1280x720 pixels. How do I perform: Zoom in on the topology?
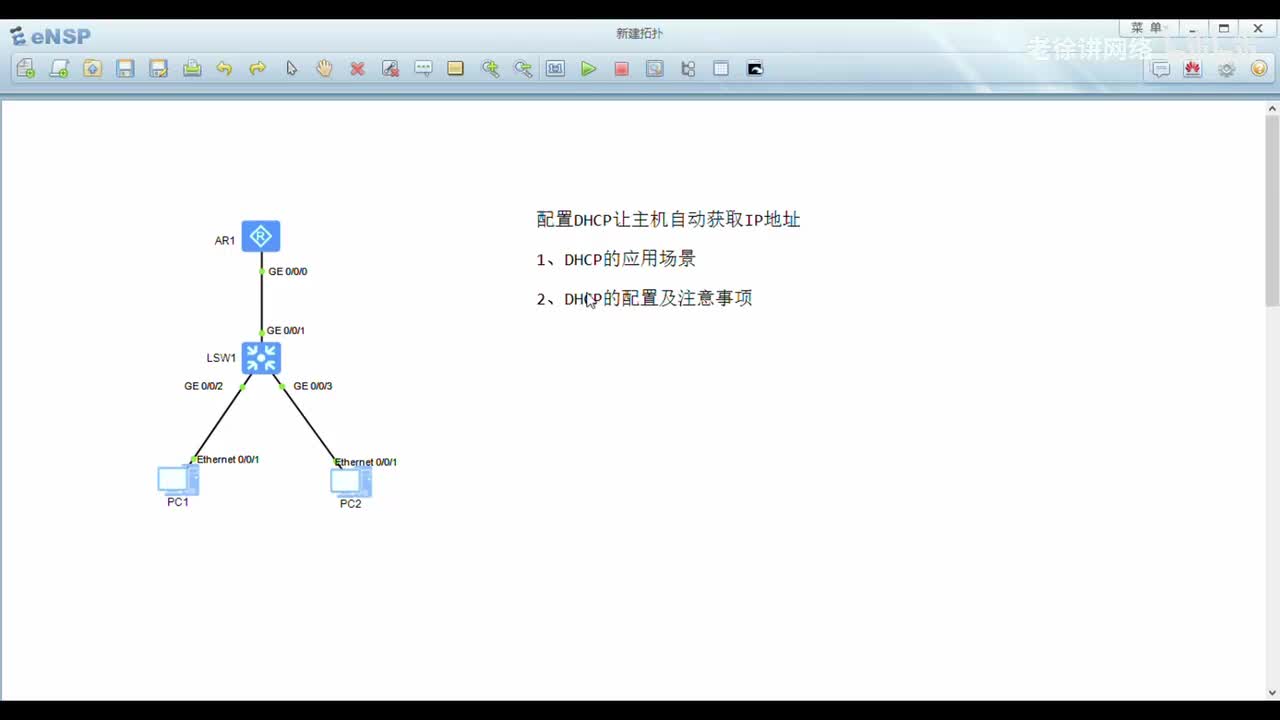490,69
